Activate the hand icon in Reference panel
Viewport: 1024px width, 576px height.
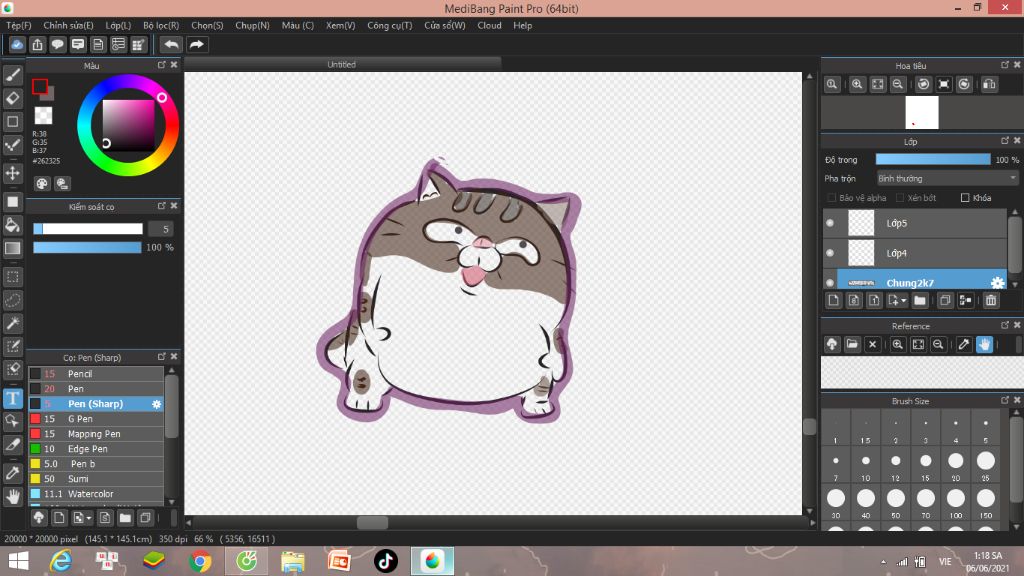point(984,344)
